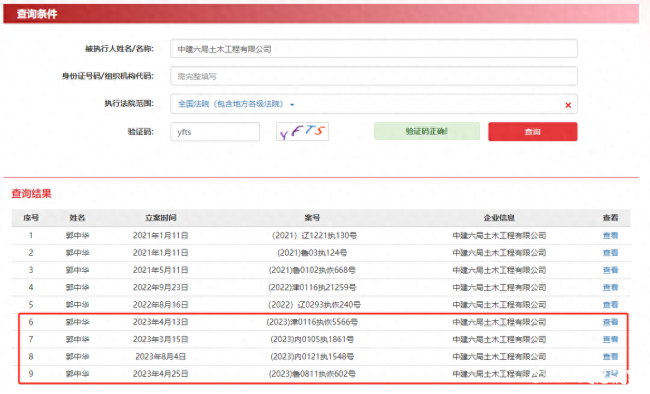Select case number (2022) 辽0293执恢240号

pyautogui.click(x=314, y=305)
